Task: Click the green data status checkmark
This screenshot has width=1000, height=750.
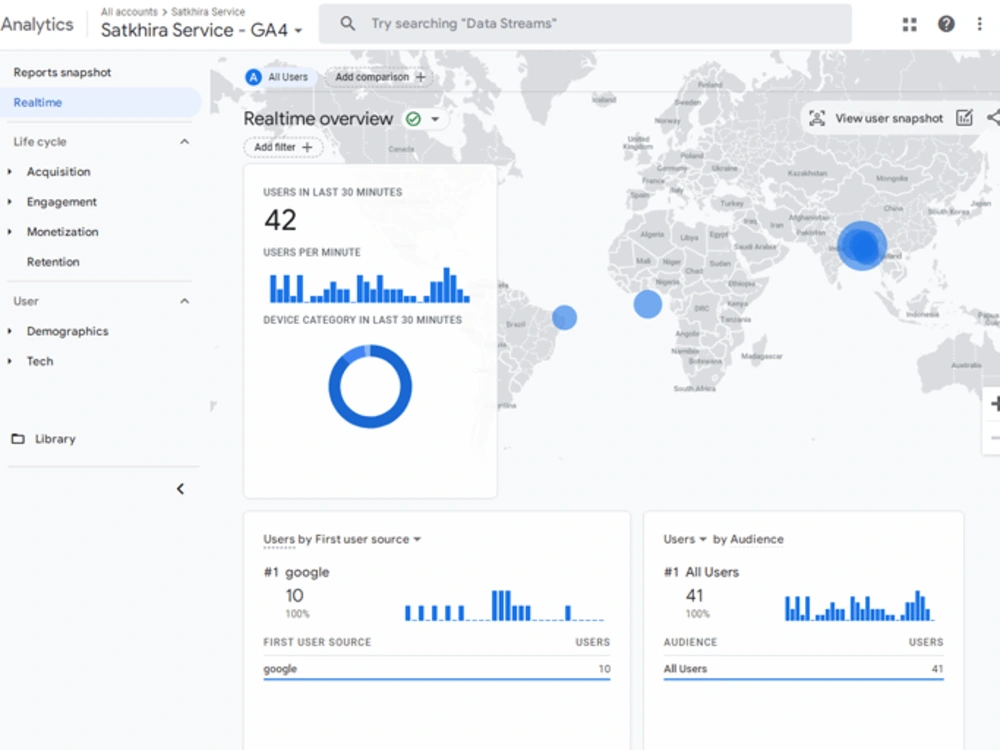Action: (413, 119)
